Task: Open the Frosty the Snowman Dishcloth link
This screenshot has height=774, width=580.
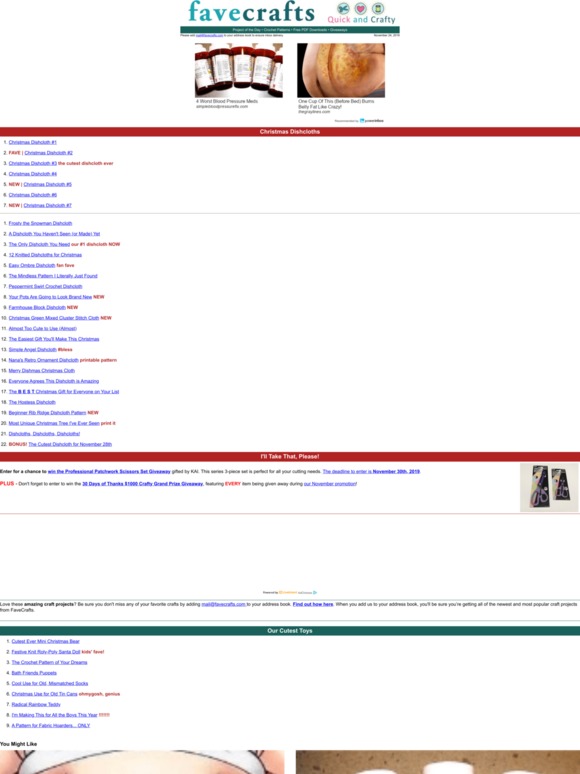Action: (x=40, y=223)
